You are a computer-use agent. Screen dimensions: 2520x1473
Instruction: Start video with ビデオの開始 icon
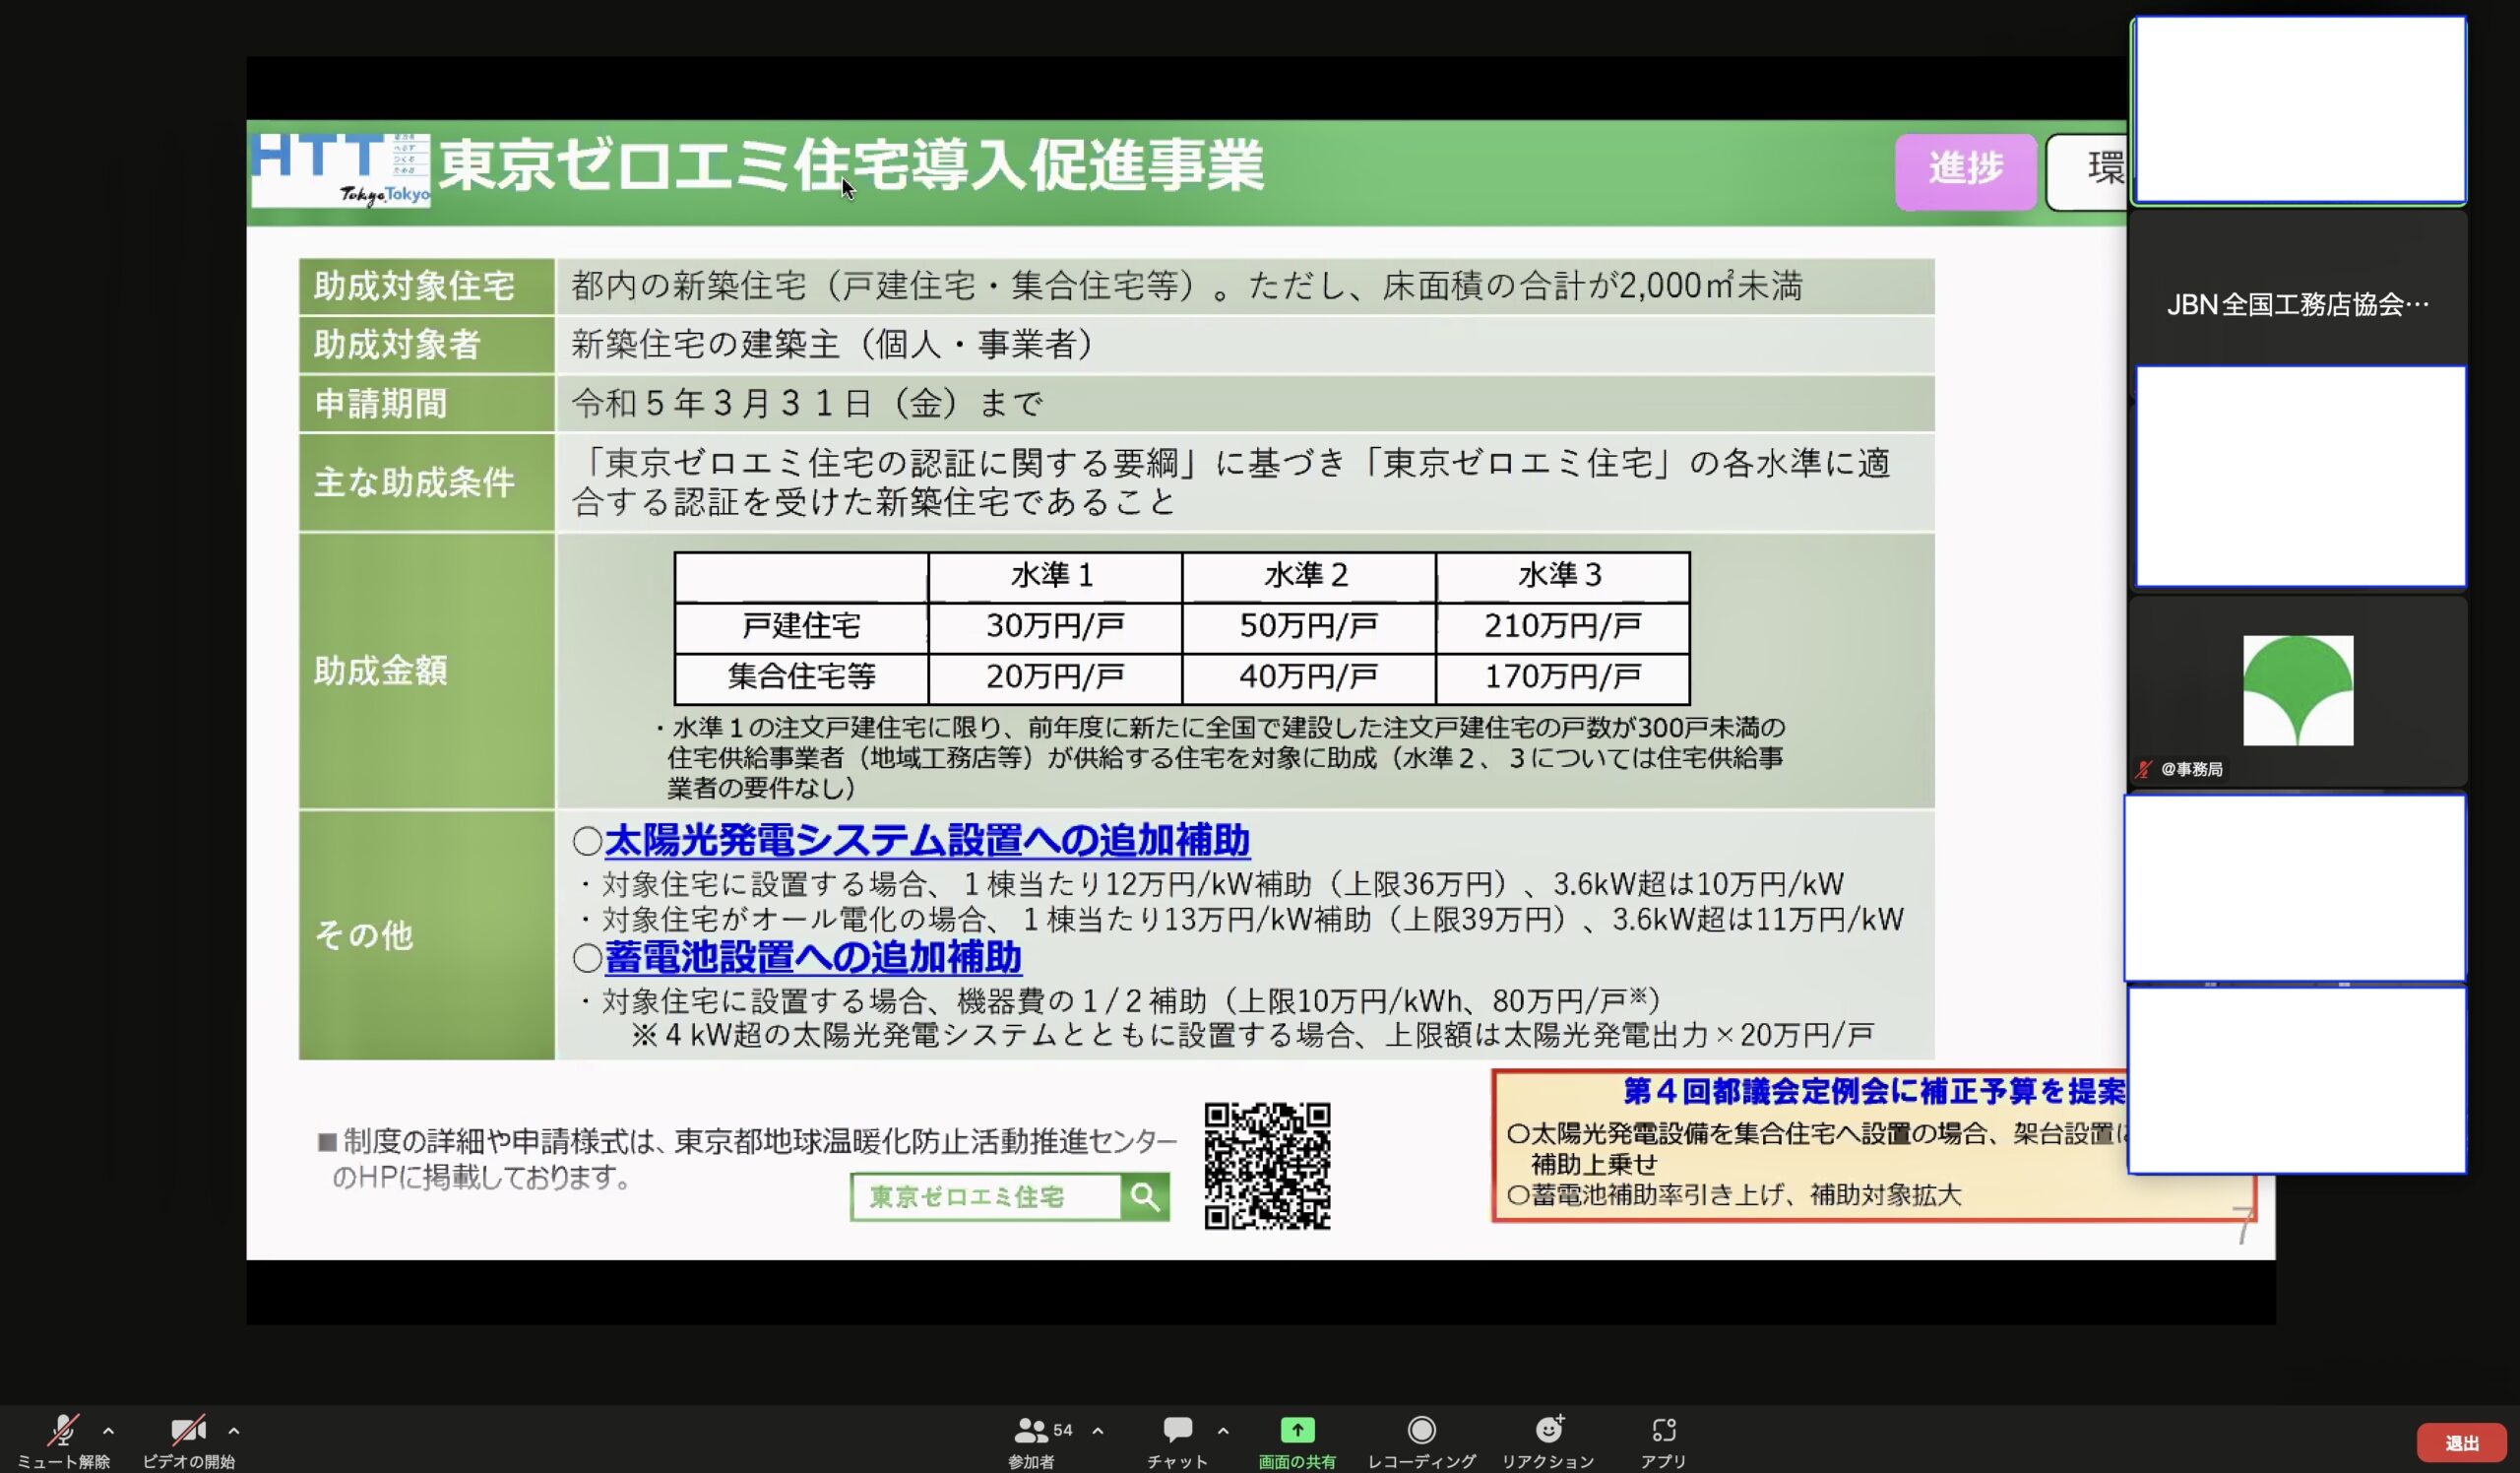point(188,1431)
